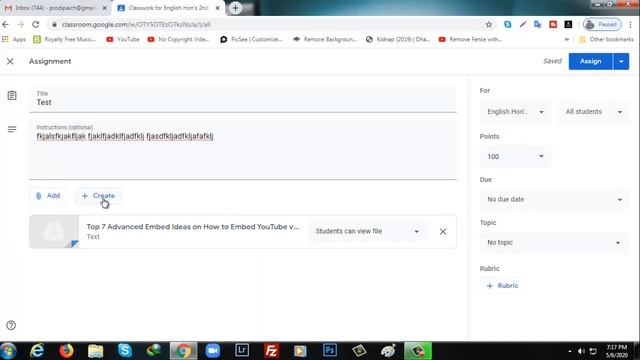
Task: Reload the current page
Action: [36, 24]
